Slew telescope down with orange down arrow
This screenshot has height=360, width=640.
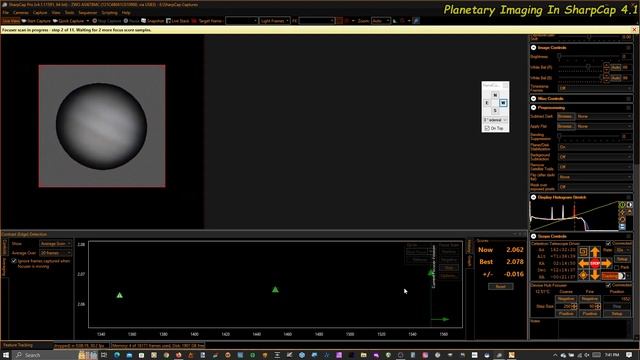[595, 276]
